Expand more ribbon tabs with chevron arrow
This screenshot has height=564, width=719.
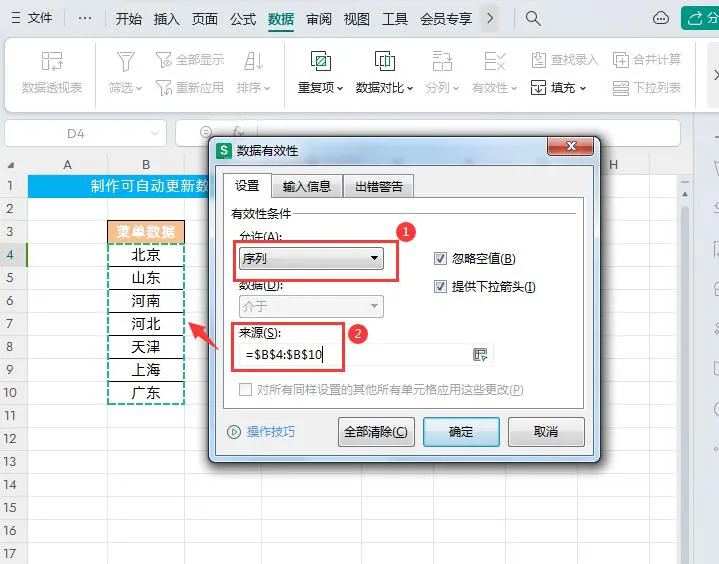[490, 19]
